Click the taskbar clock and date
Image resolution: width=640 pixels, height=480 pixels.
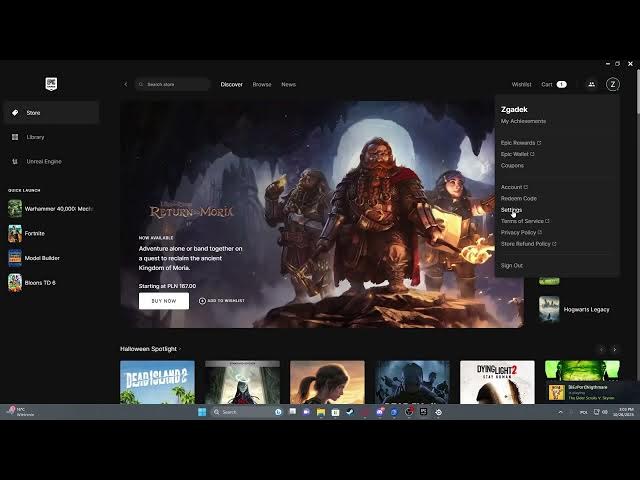pyautogui.click(x=623, y=412)
